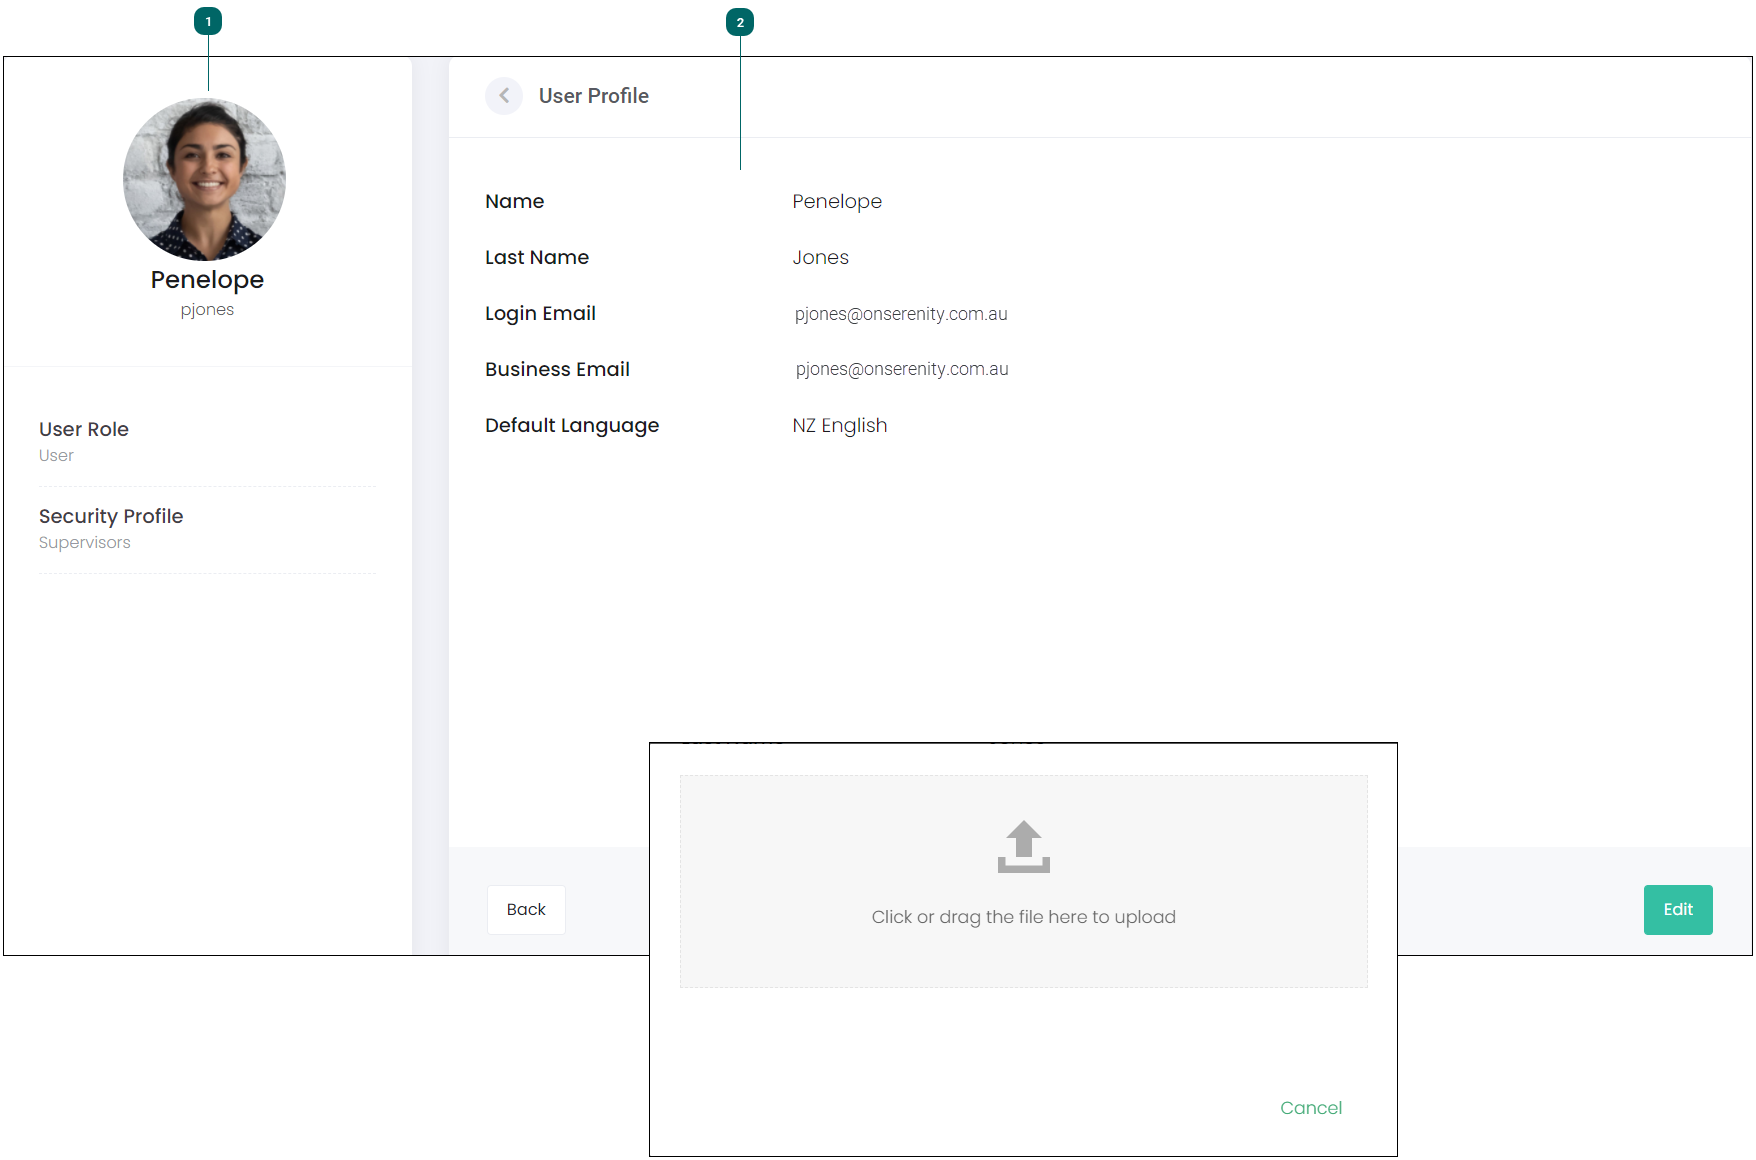The height and width of the screenshot is (1160, 1756).
Task: Click the Last Name label
Action: click(537, 257)
